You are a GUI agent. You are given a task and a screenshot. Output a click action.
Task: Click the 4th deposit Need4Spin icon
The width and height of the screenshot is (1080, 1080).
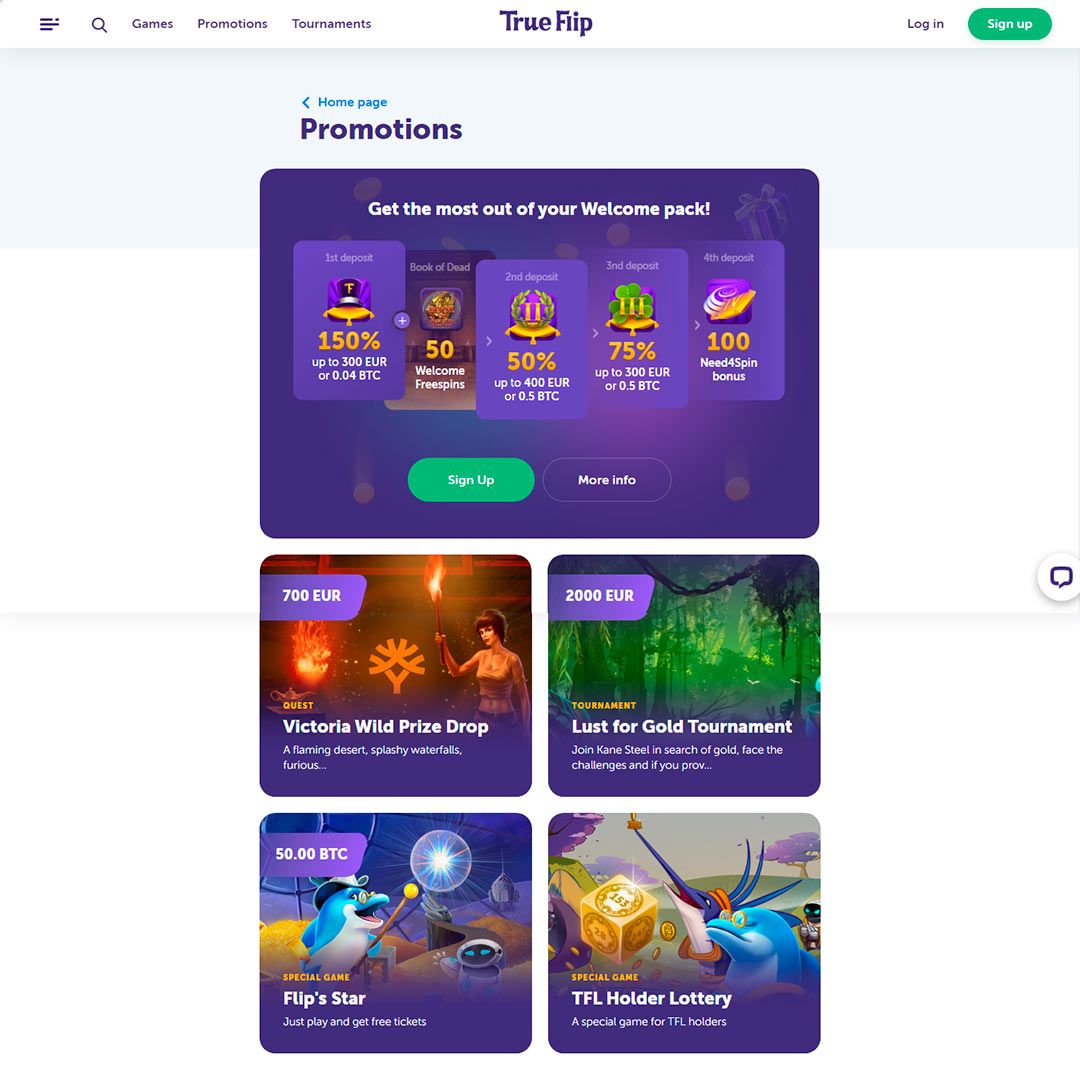(729, 301)
